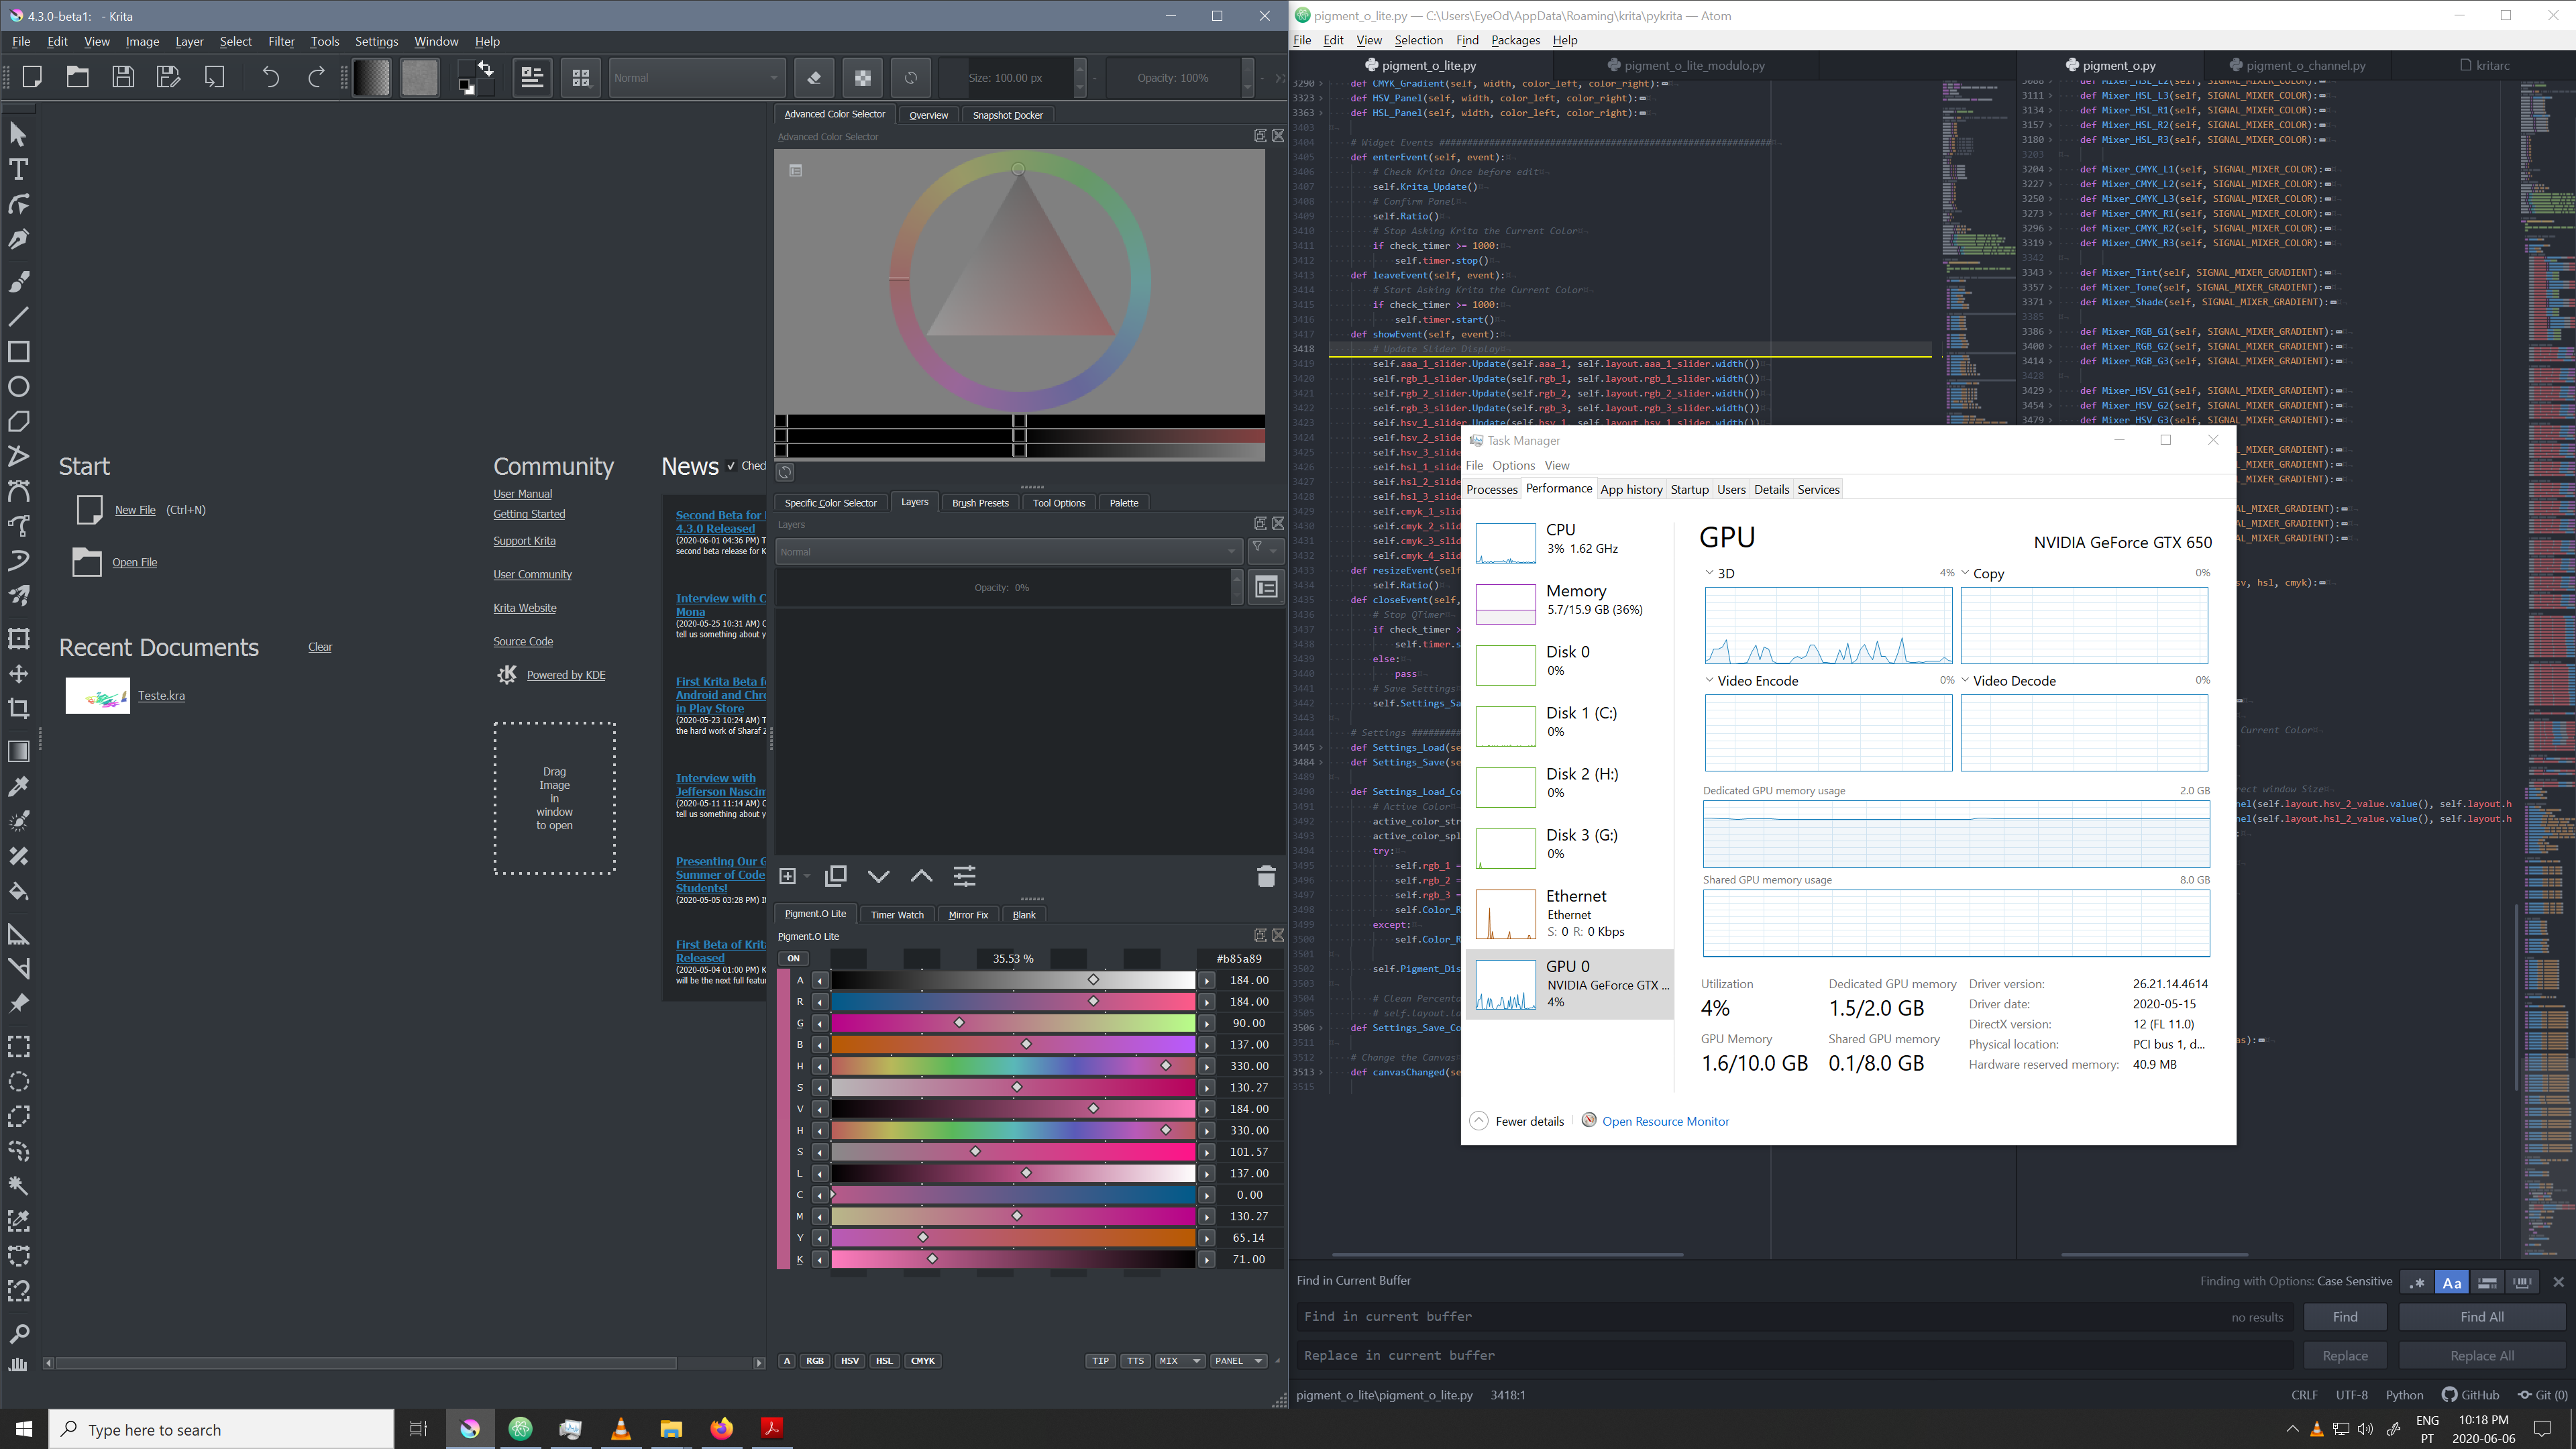Open the Packages menu in Atom
This screenshot has width=2576, height=1449.
pos(1514,40)
